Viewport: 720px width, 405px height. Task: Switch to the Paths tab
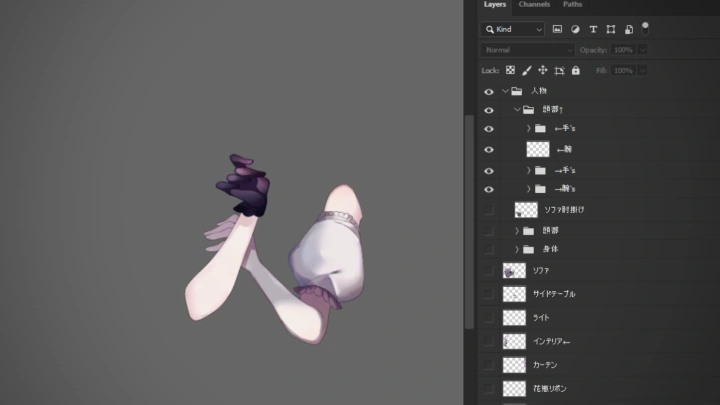click(573, 5)
